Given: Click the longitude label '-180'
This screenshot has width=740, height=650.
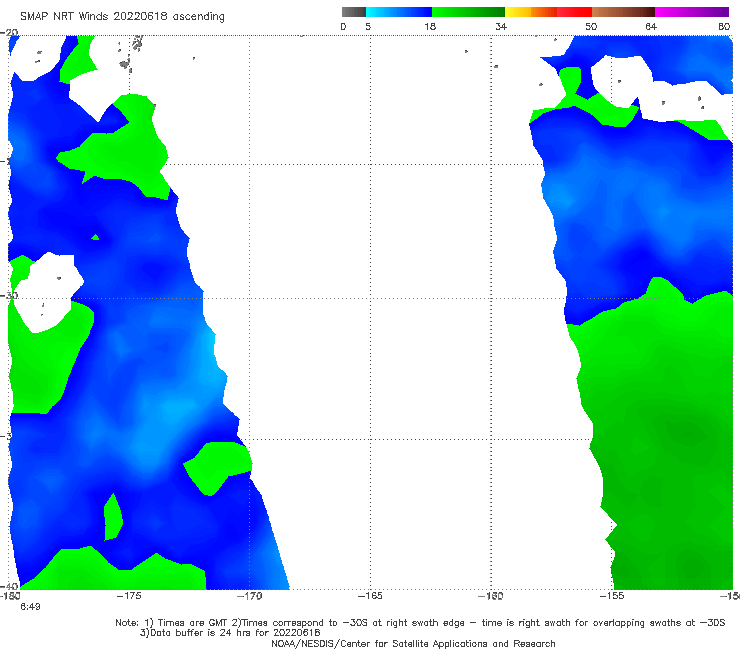Looking at the screenshot, I should pos(10,596).
